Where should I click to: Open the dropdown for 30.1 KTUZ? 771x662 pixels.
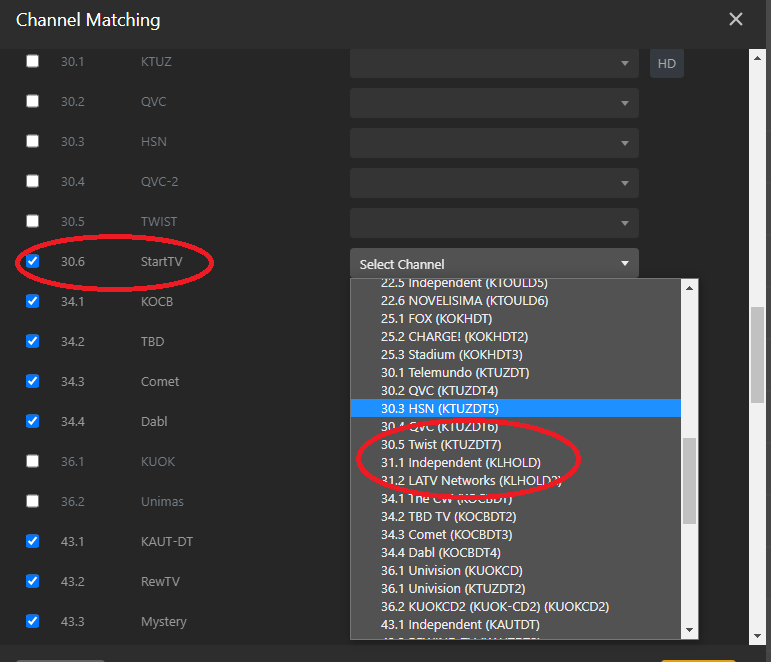[x=494, y=63]
